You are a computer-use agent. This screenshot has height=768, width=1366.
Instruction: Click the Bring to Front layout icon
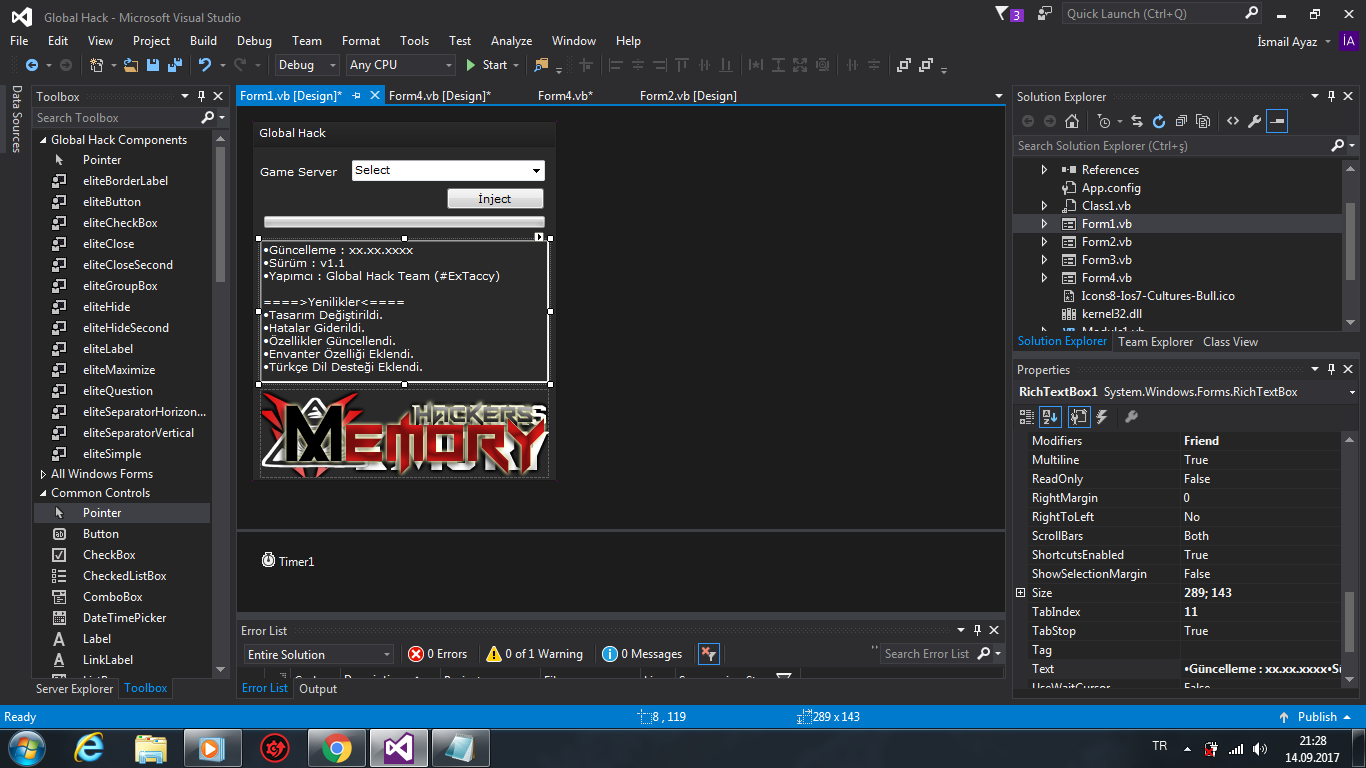pos(903,65)
